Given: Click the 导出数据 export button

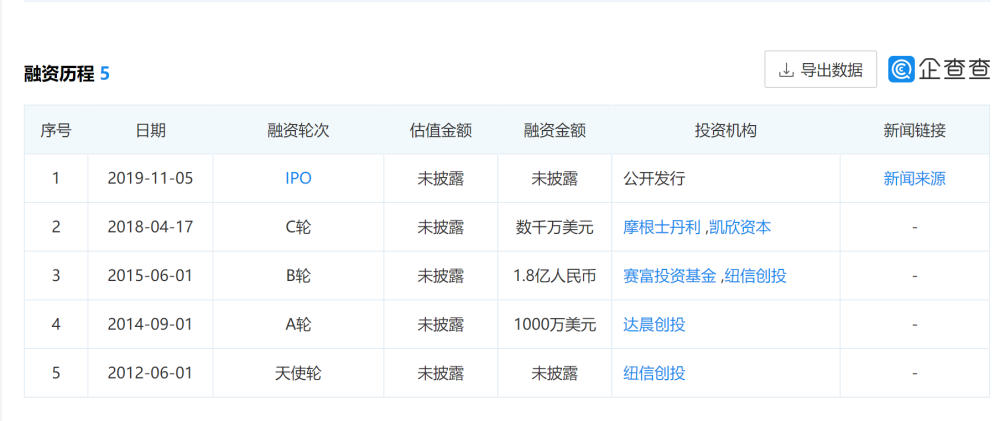Looking at the screenshot, I should [820, 70].
